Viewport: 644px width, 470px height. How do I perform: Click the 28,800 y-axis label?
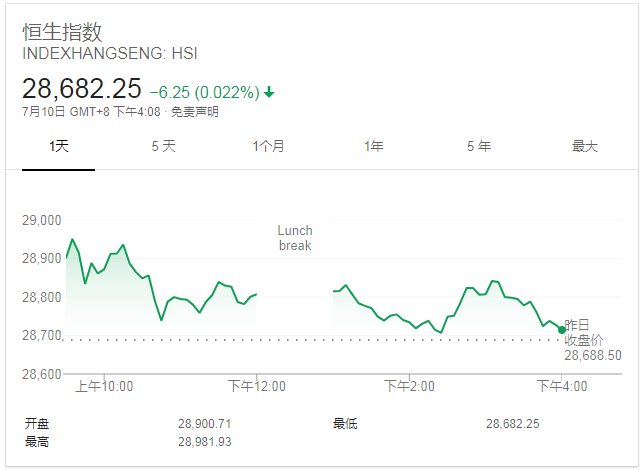point(41,297)
